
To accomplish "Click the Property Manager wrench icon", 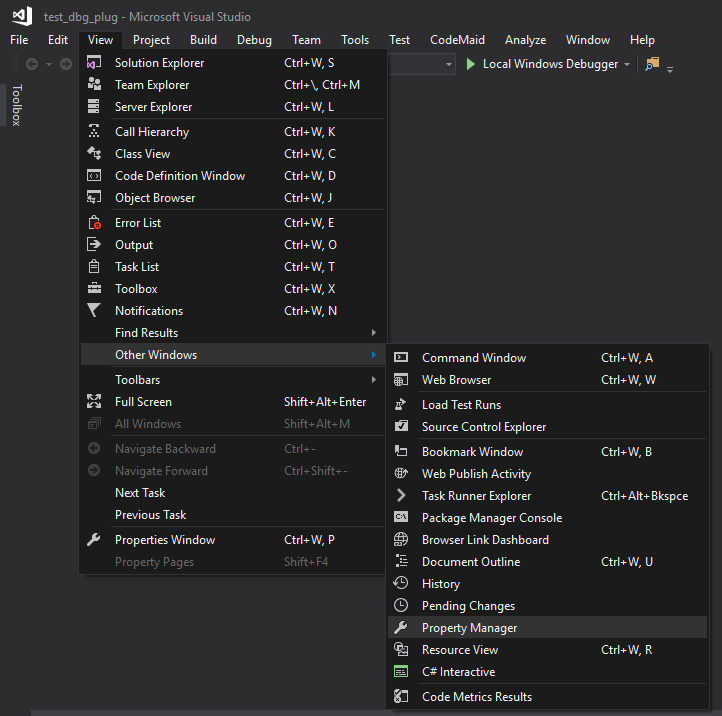I will click(401, 628).
